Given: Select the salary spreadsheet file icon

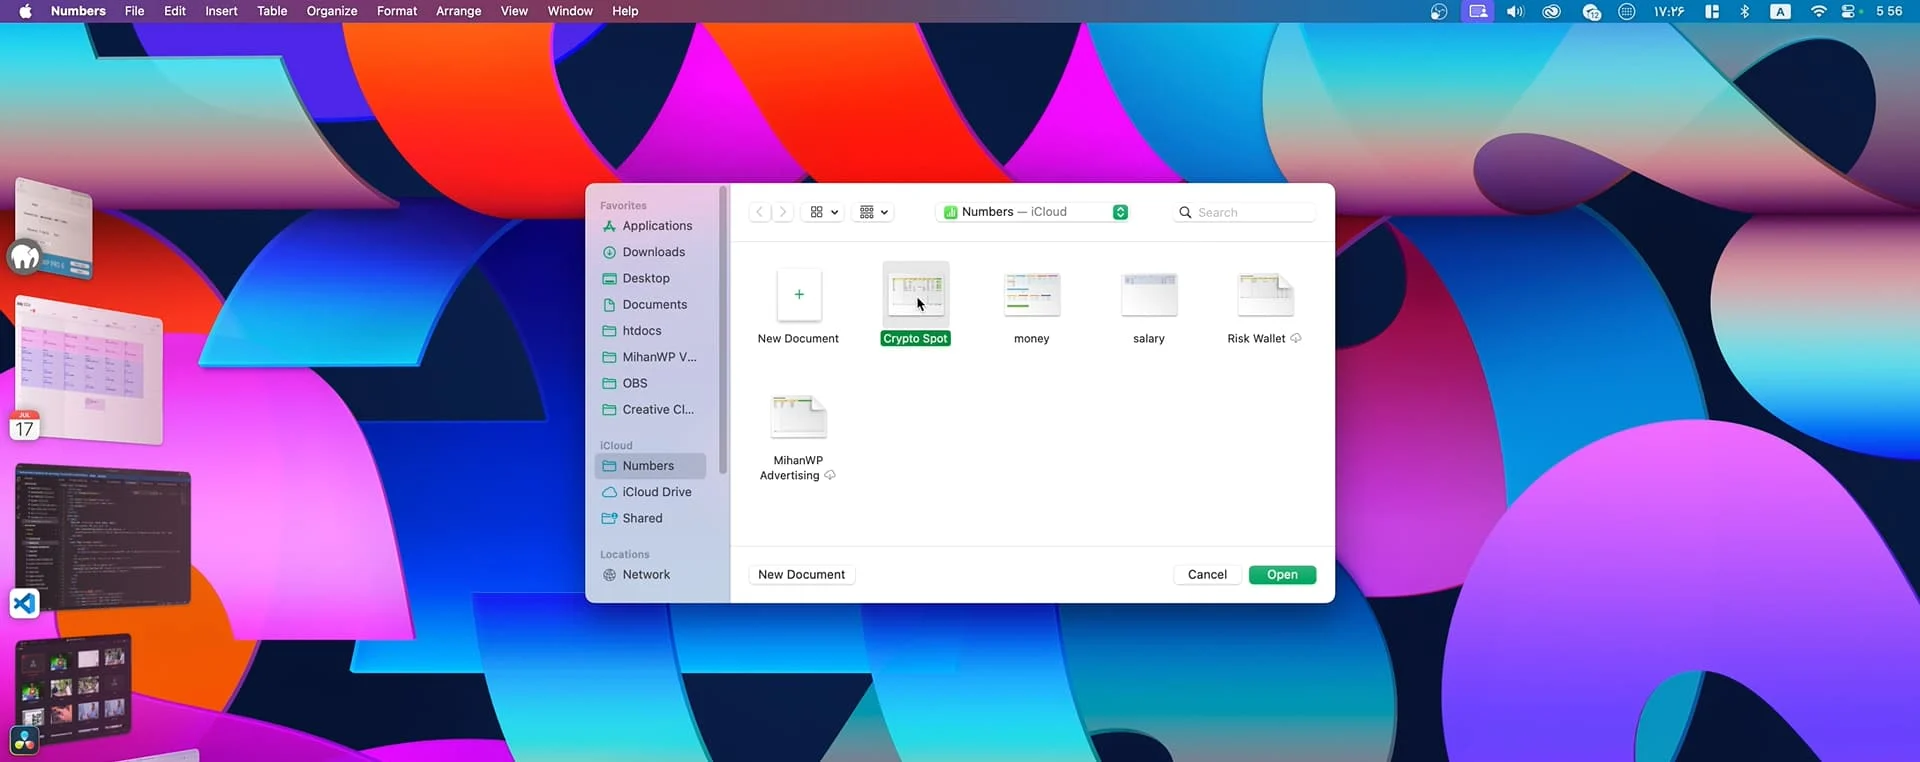Looking at the screenshot, I should (x=1149, y=294).
